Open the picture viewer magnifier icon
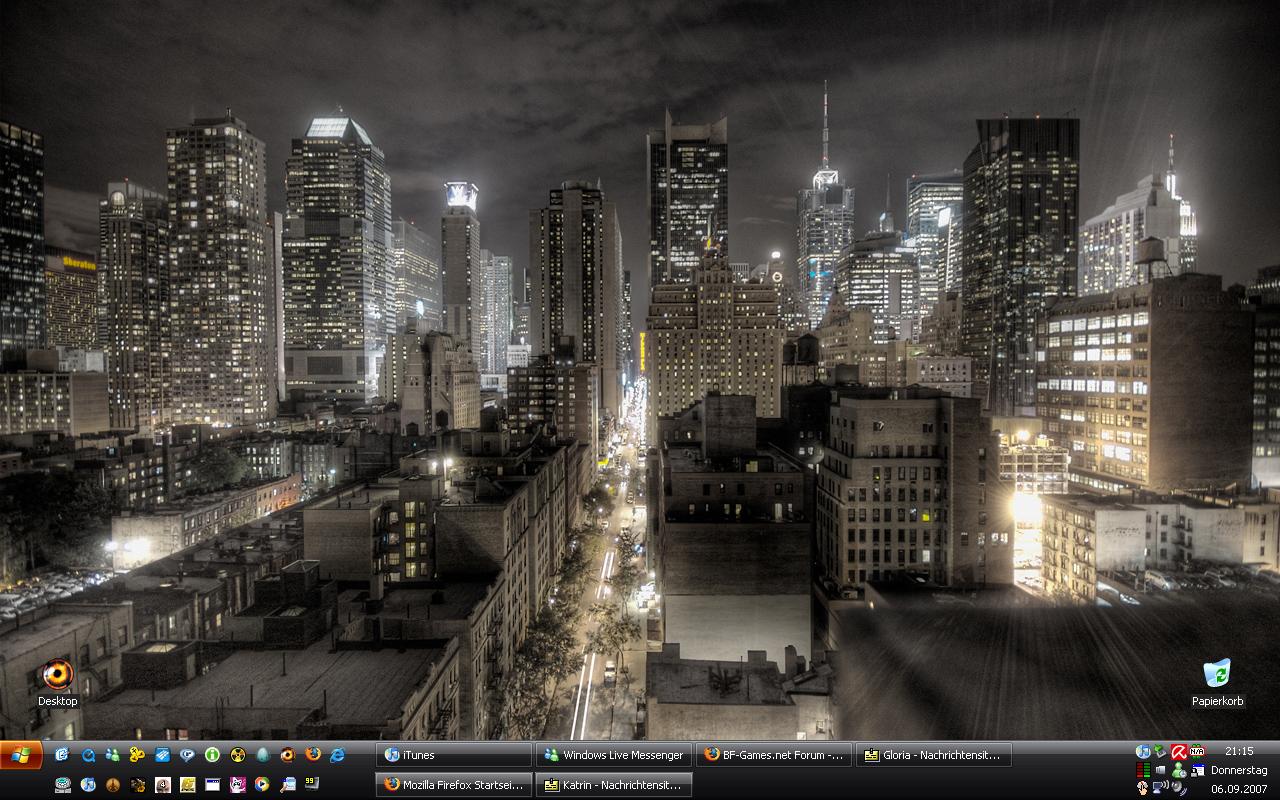Image resolution: width=1280 pixels, height=800 pixels. pos(288,785)
